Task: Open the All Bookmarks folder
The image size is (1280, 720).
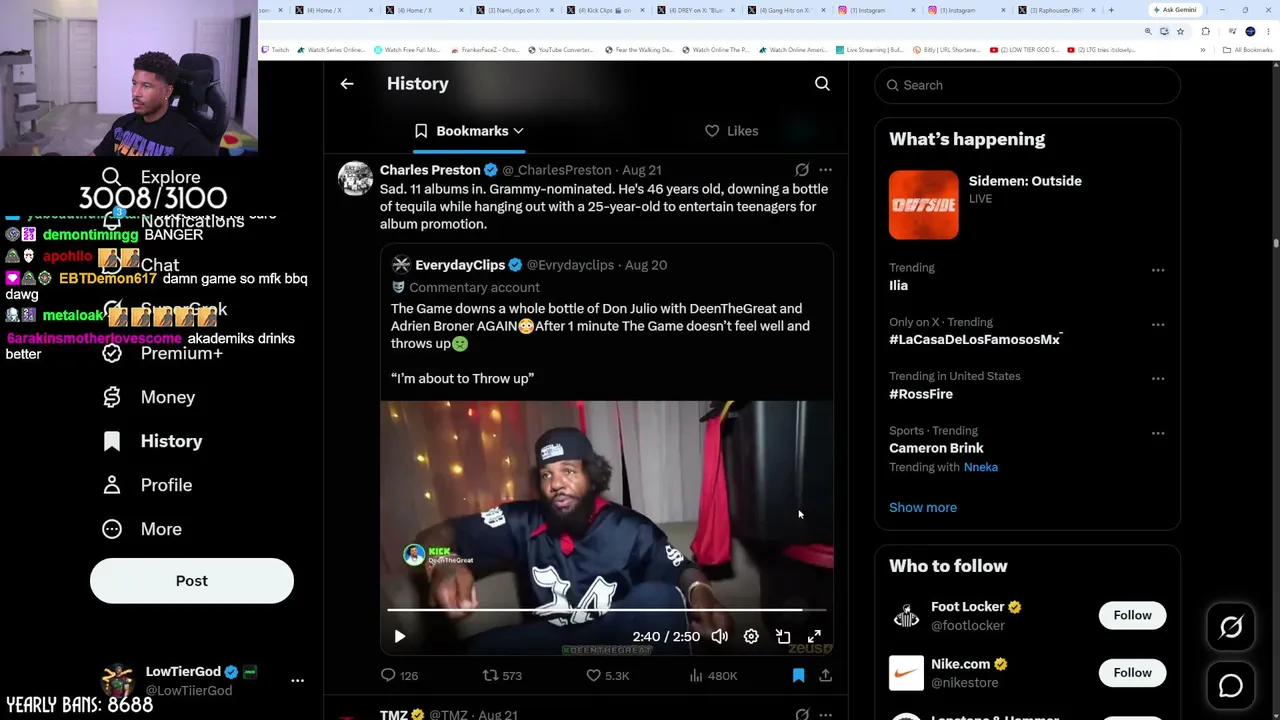Action: [x=1247, y=50]
